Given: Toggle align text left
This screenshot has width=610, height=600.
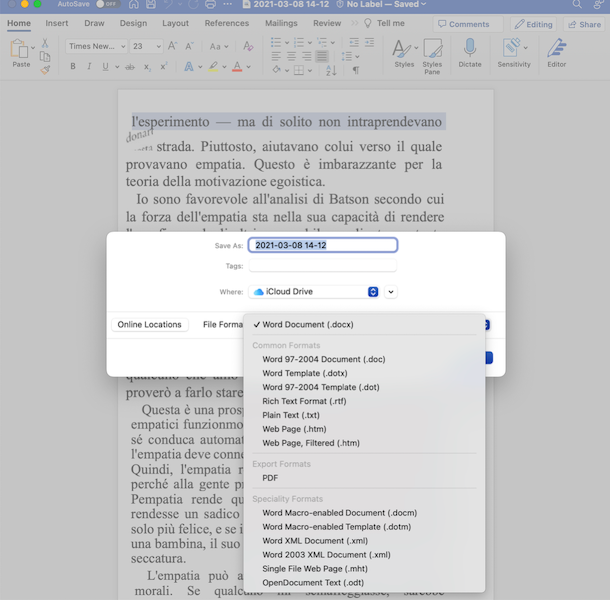Looking at the screenshot, I should (x=276, y=56).
